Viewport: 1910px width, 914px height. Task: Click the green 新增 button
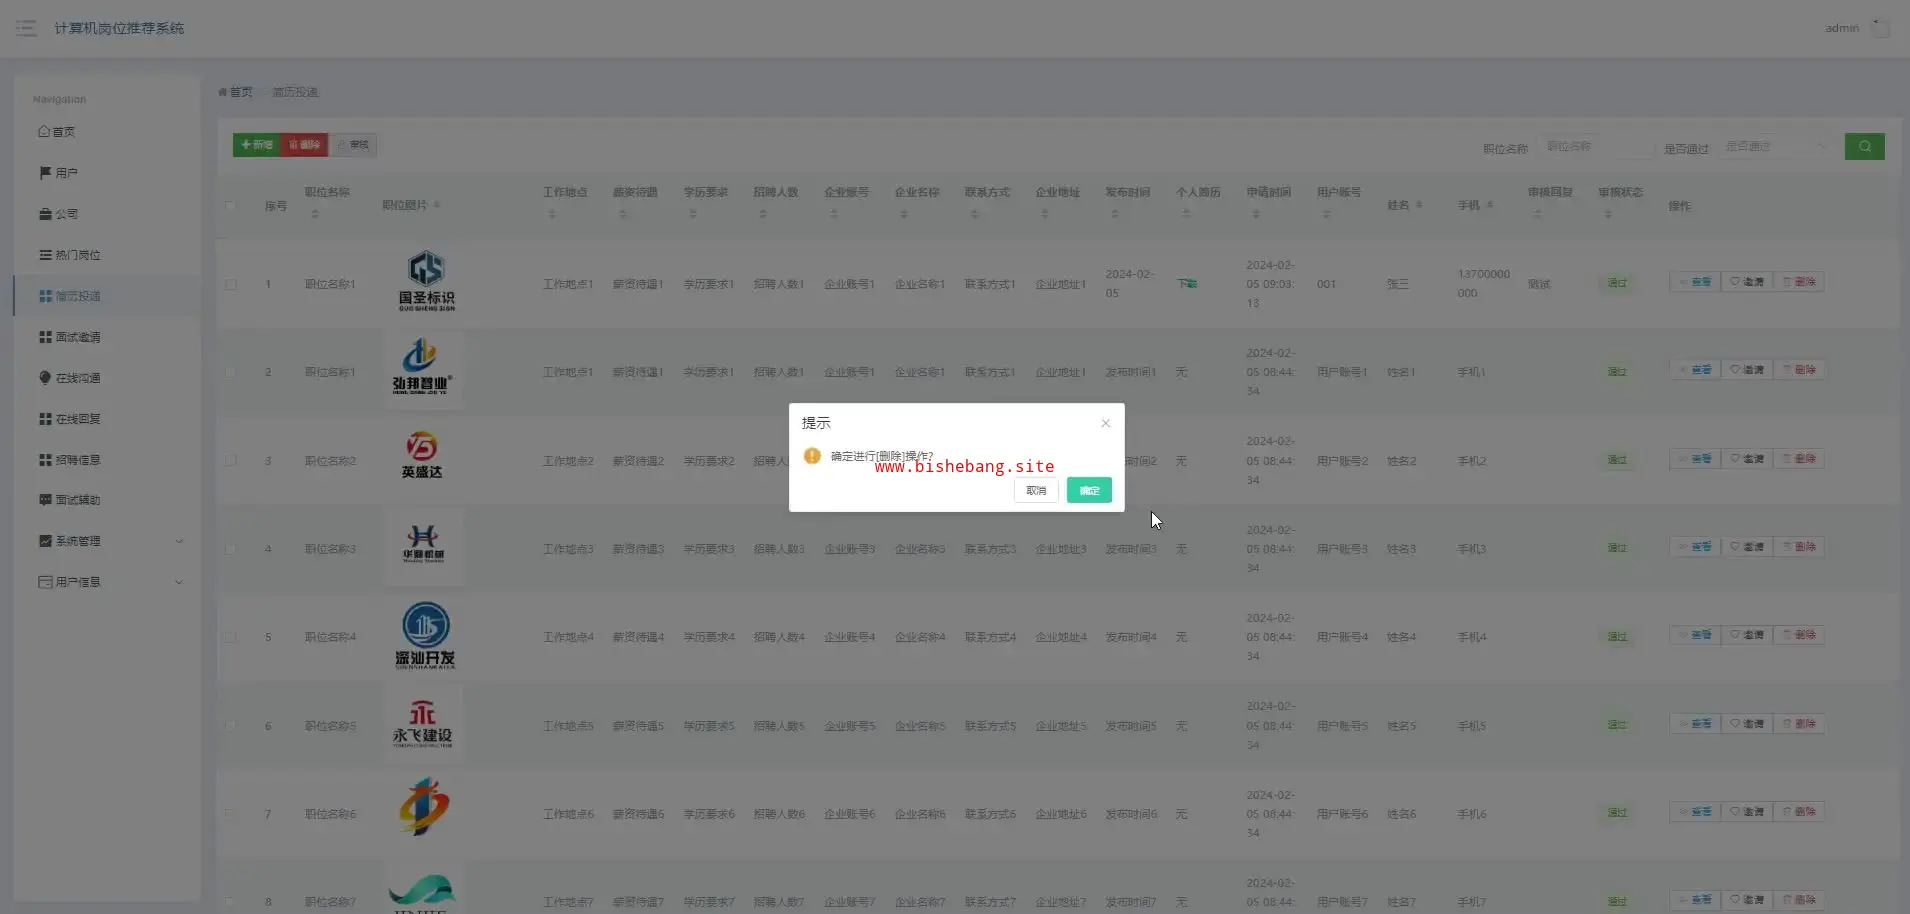(257, 145)
